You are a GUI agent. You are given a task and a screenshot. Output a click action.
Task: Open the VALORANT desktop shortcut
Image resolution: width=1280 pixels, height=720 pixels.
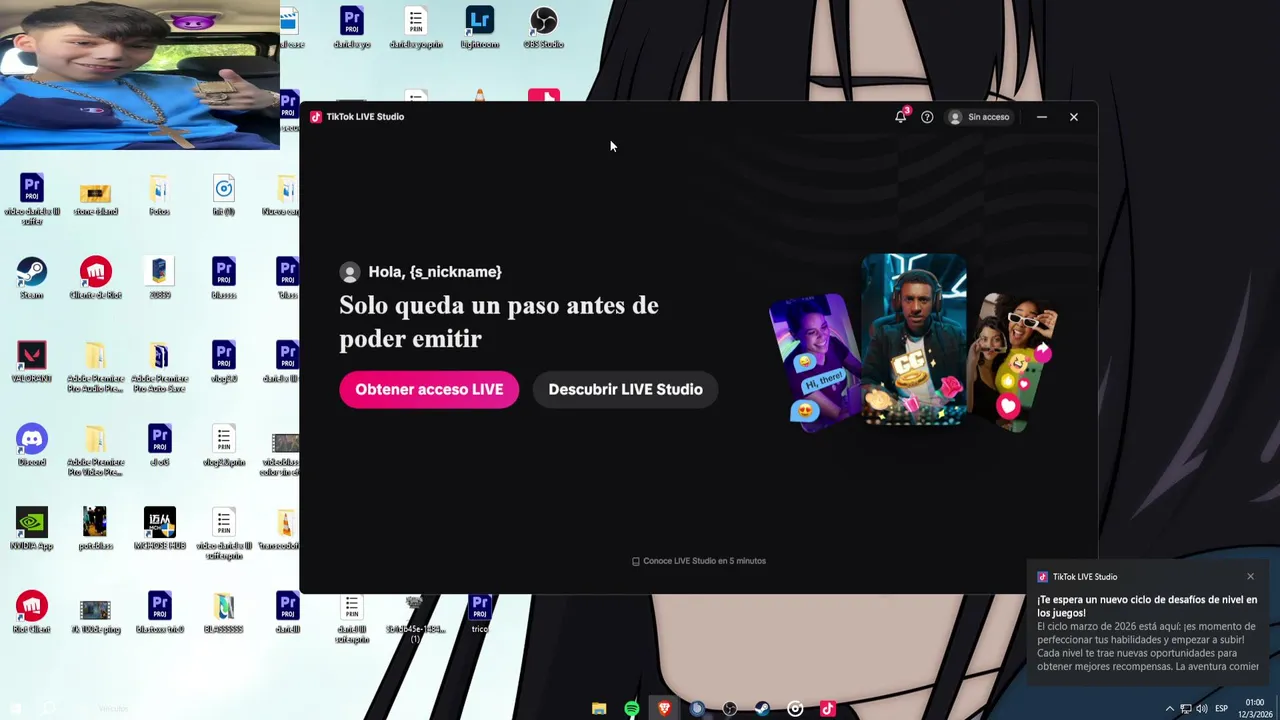tap(32, 362)
